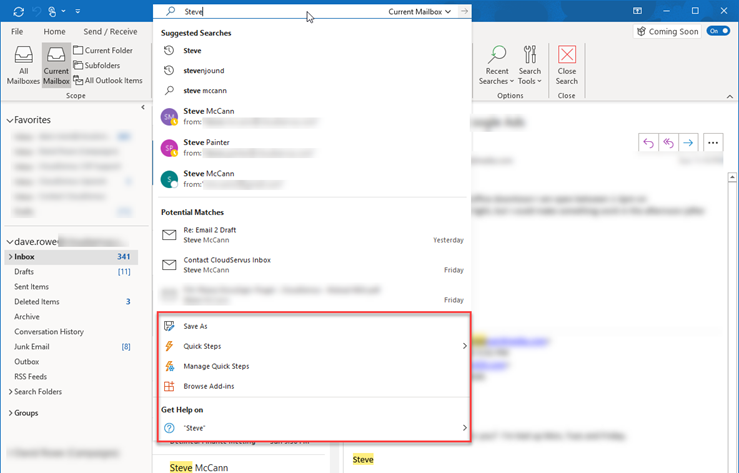This screenshot has height=473, width=739.
Task: Select All Mailboxes search scope
Action: pyautogui.click(x=23, y=65)
